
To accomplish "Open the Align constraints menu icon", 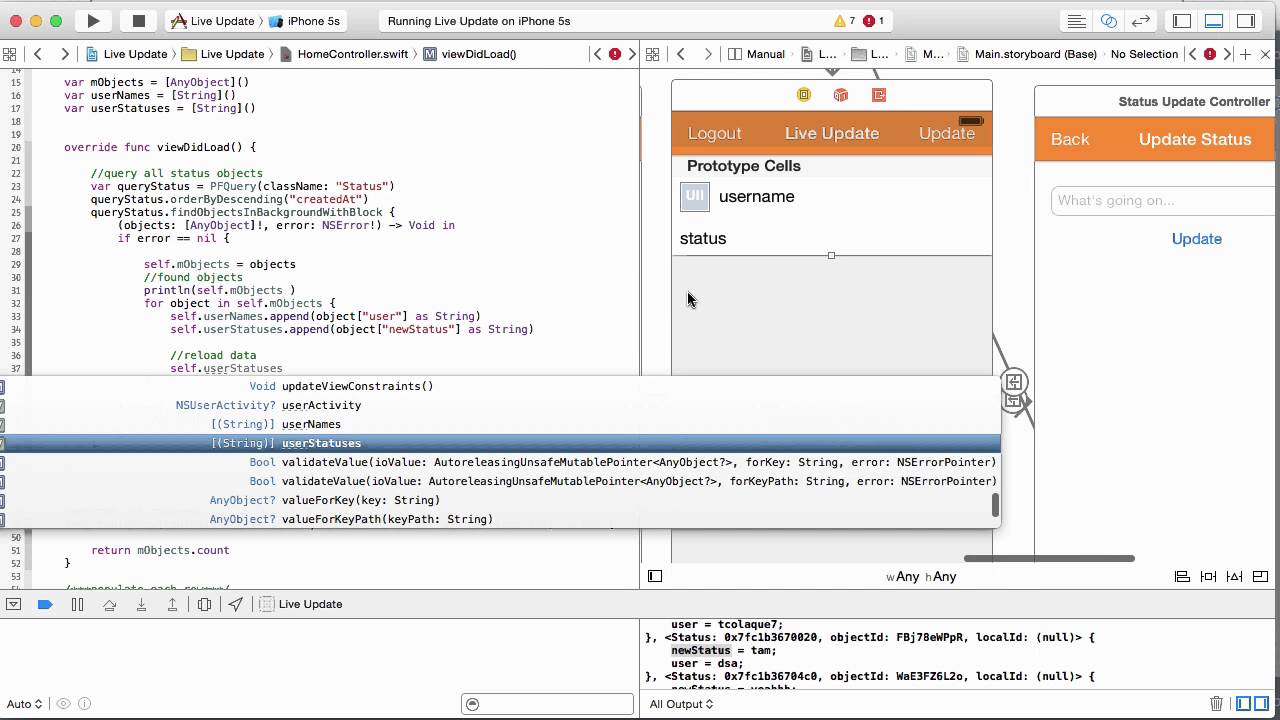I will pos(1182,576).
